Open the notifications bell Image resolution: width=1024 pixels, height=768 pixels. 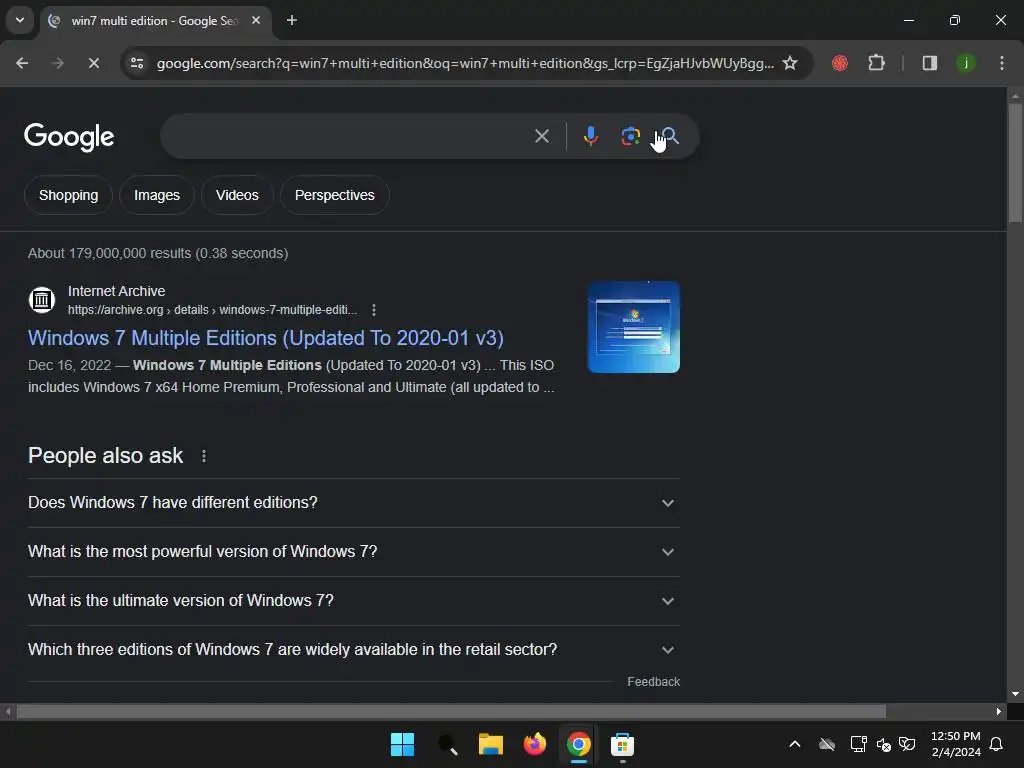click(997, 744)
